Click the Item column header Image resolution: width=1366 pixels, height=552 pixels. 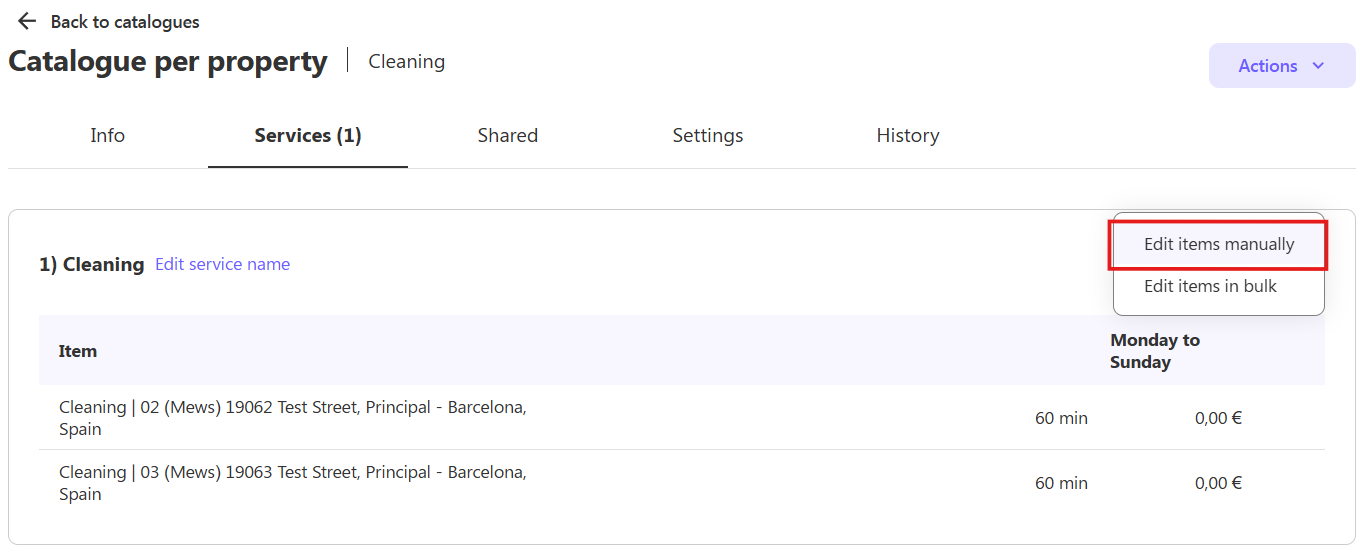(78, 351)
